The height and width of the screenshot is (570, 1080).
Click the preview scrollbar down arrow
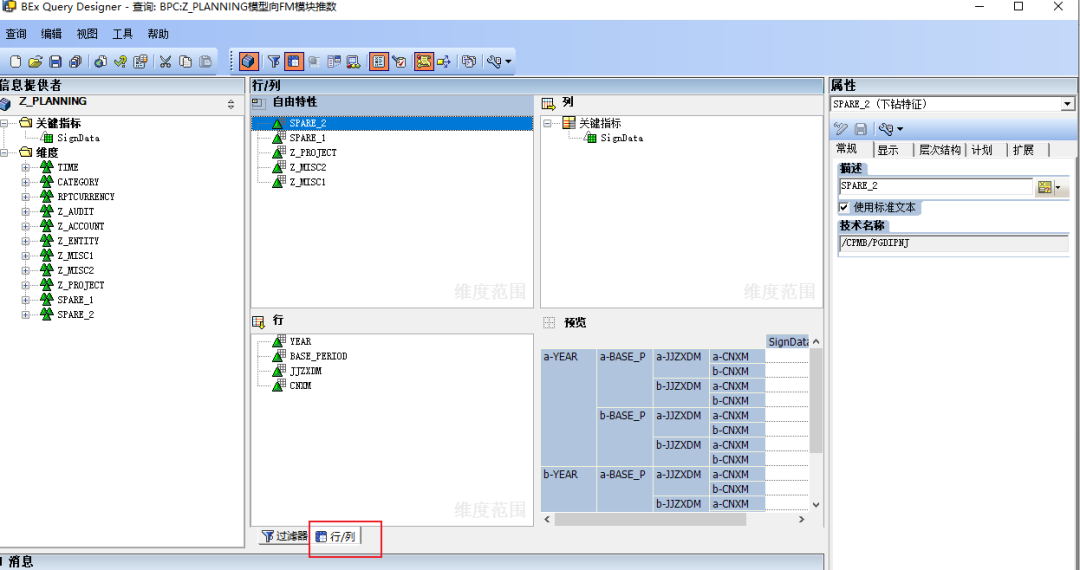click(x=816, y=505)
